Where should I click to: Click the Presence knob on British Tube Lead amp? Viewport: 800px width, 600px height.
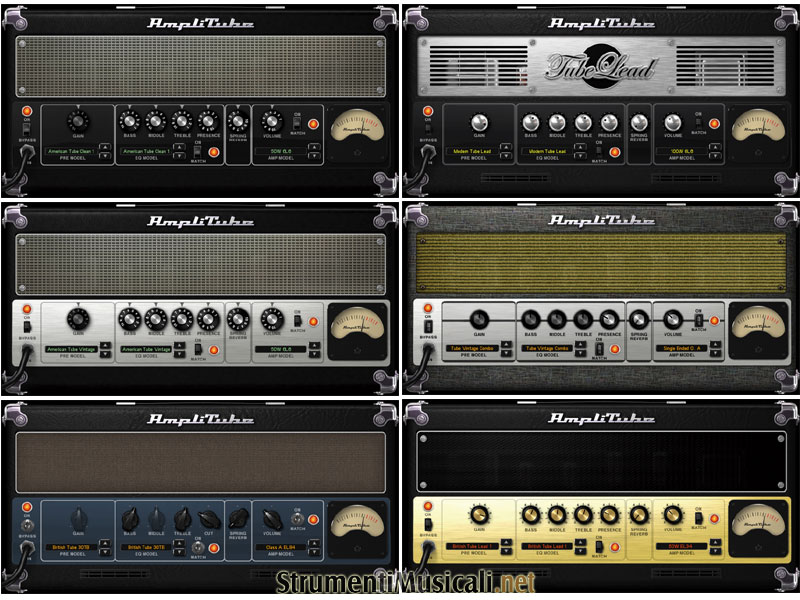point(609,514)
